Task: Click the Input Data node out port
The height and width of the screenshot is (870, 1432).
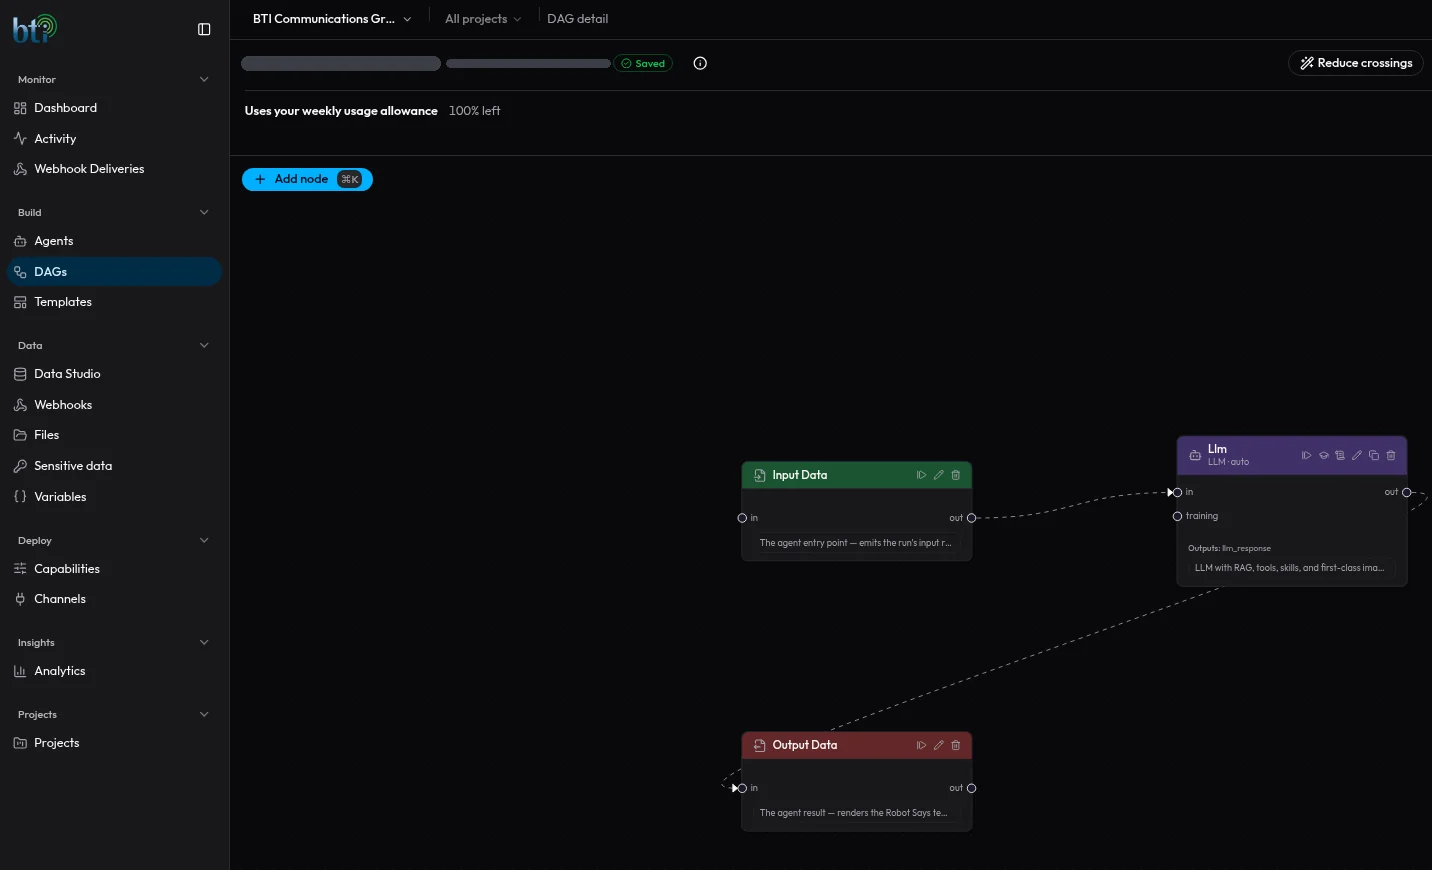Action: pyautogui.click(x=971, y=518)
